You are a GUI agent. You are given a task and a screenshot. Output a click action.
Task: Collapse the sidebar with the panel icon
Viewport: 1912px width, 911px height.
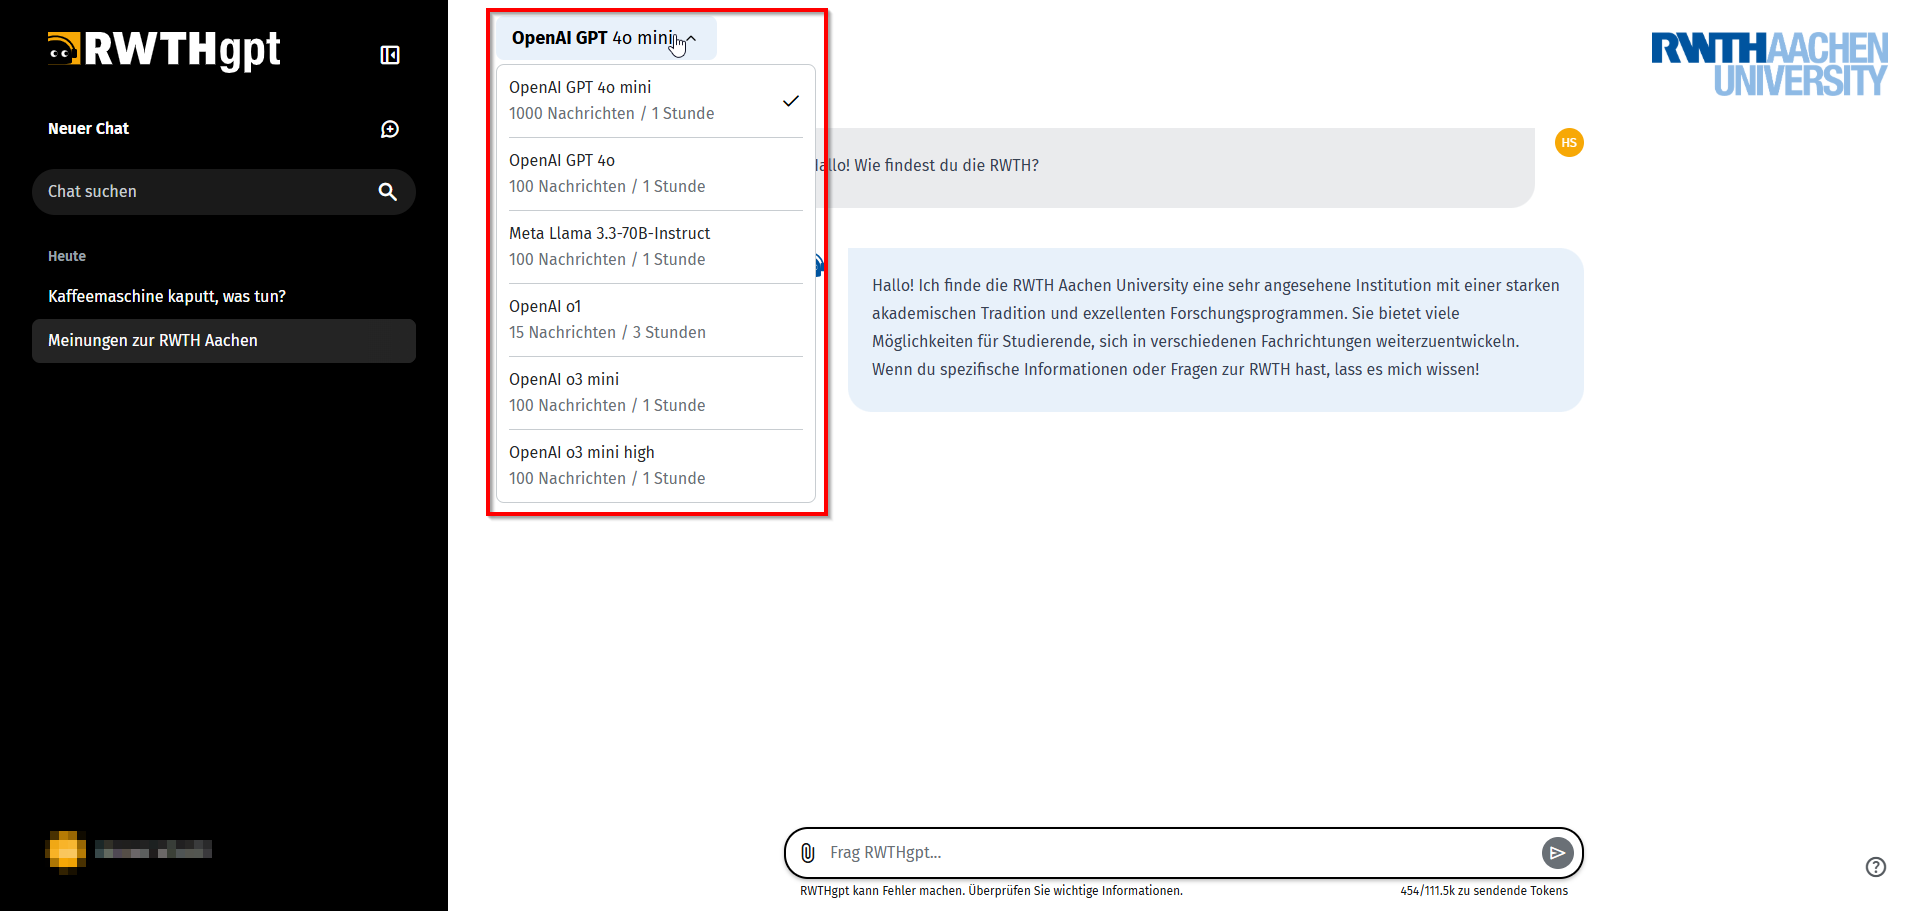pos(390,55)
